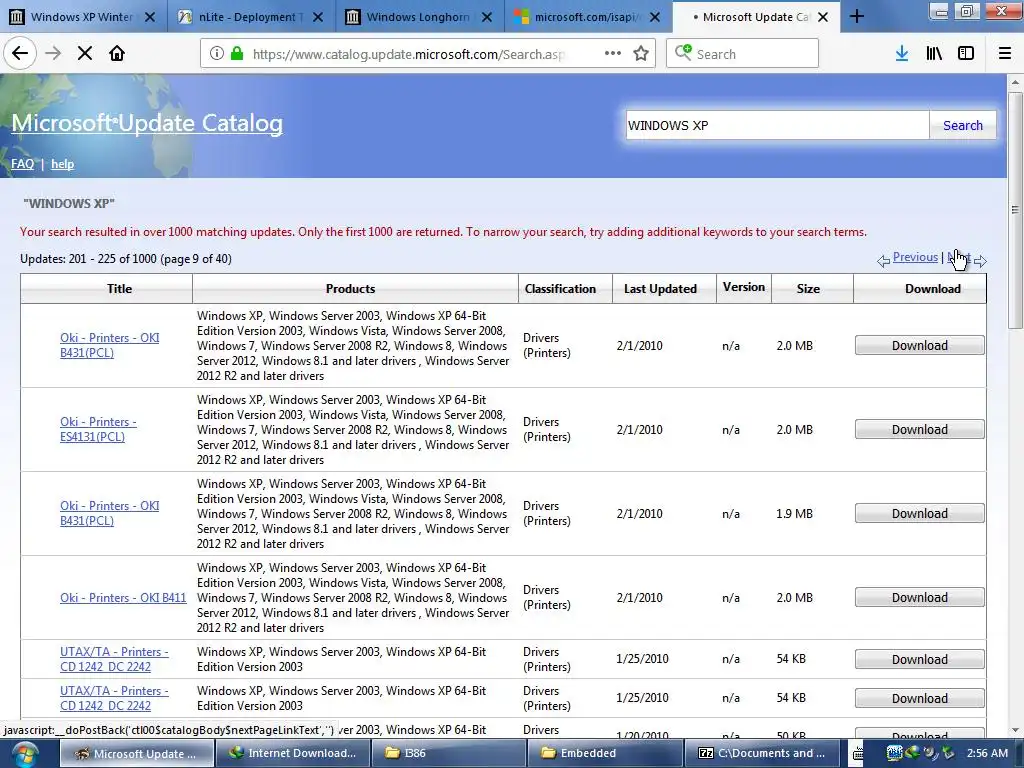Click the scrollbar down arrow
1024x768 pixels.
pyautogui.click(x=1015, y=730)
